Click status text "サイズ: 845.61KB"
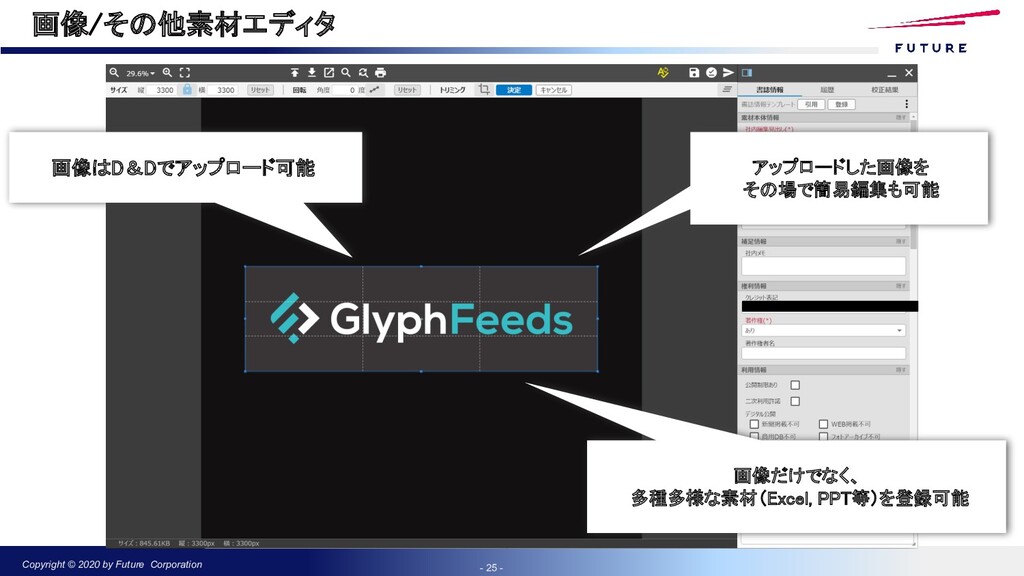This screenshot has height=576, width=1024. coord(144,543)
